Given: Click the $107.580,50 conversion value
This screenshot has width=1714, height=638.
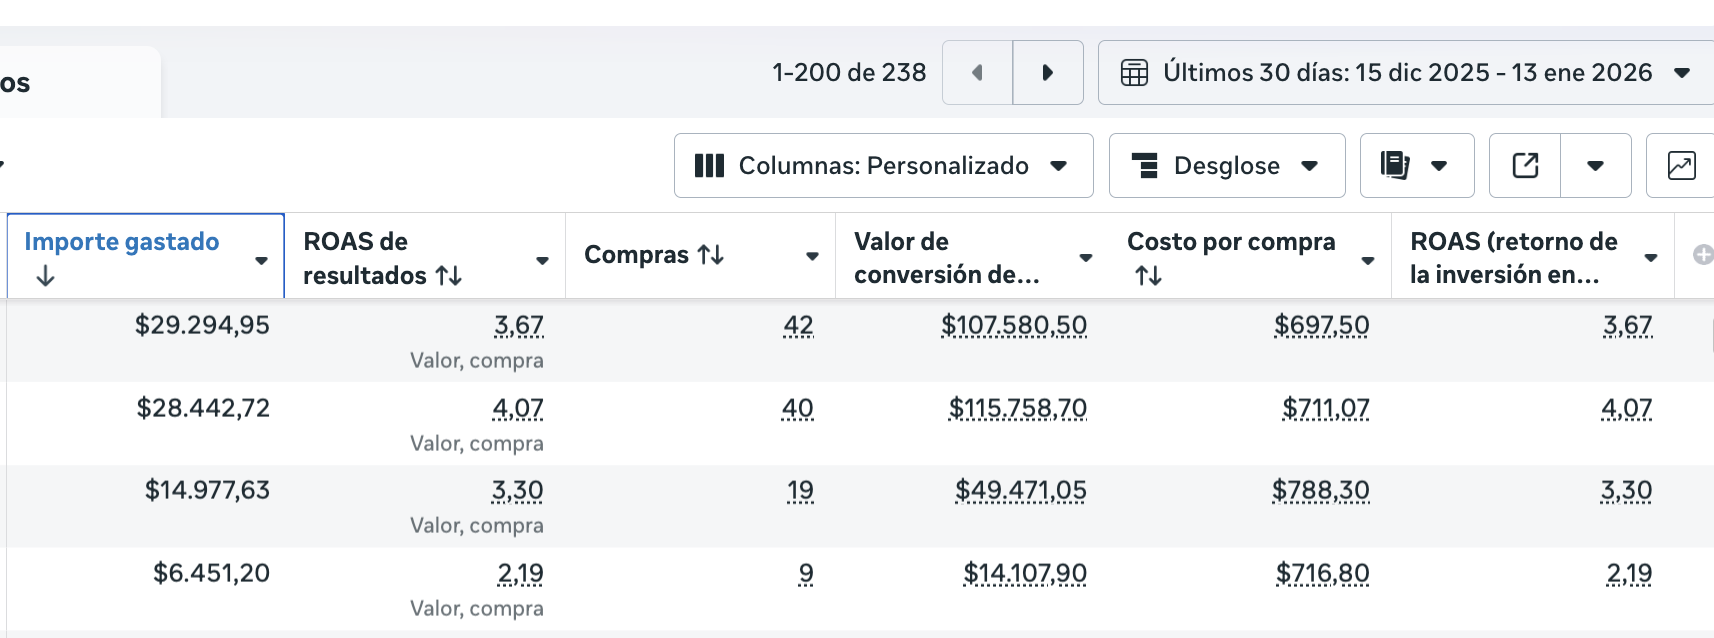Looking at the screenshot, I should pyautogui.click(x=1013, y=325).
